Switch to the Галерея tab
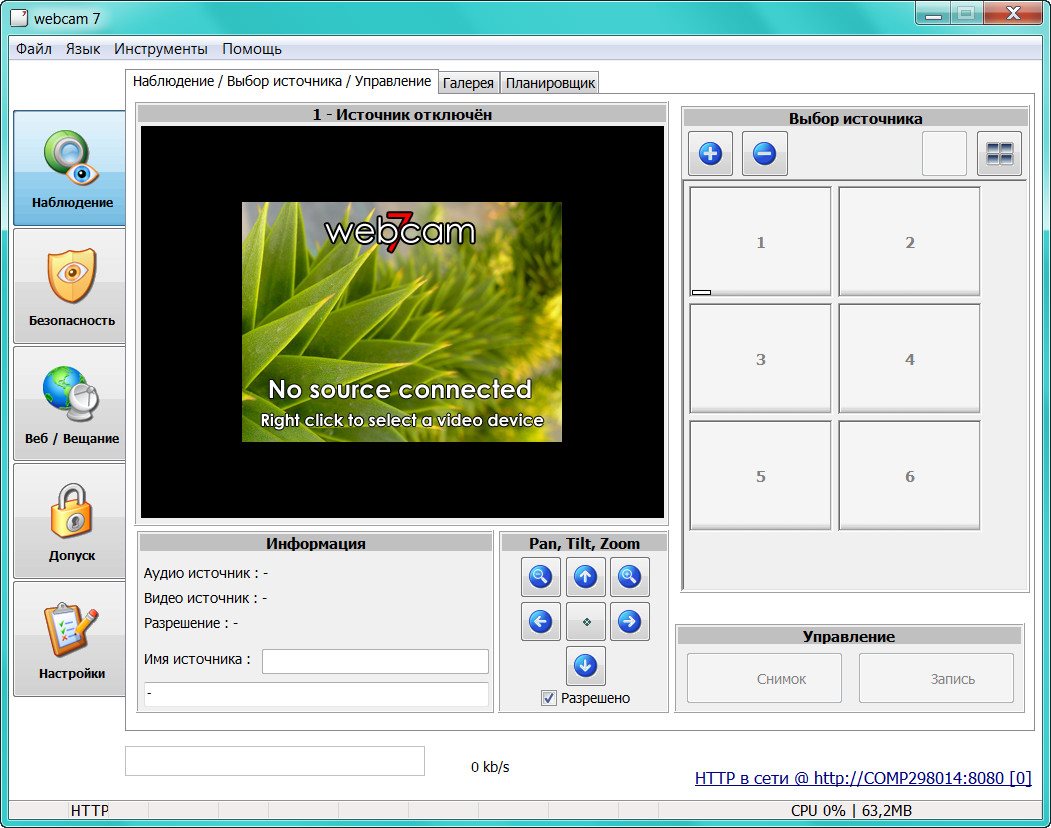This screenshot has width=1051, height=828. click(x=468, y=83)
